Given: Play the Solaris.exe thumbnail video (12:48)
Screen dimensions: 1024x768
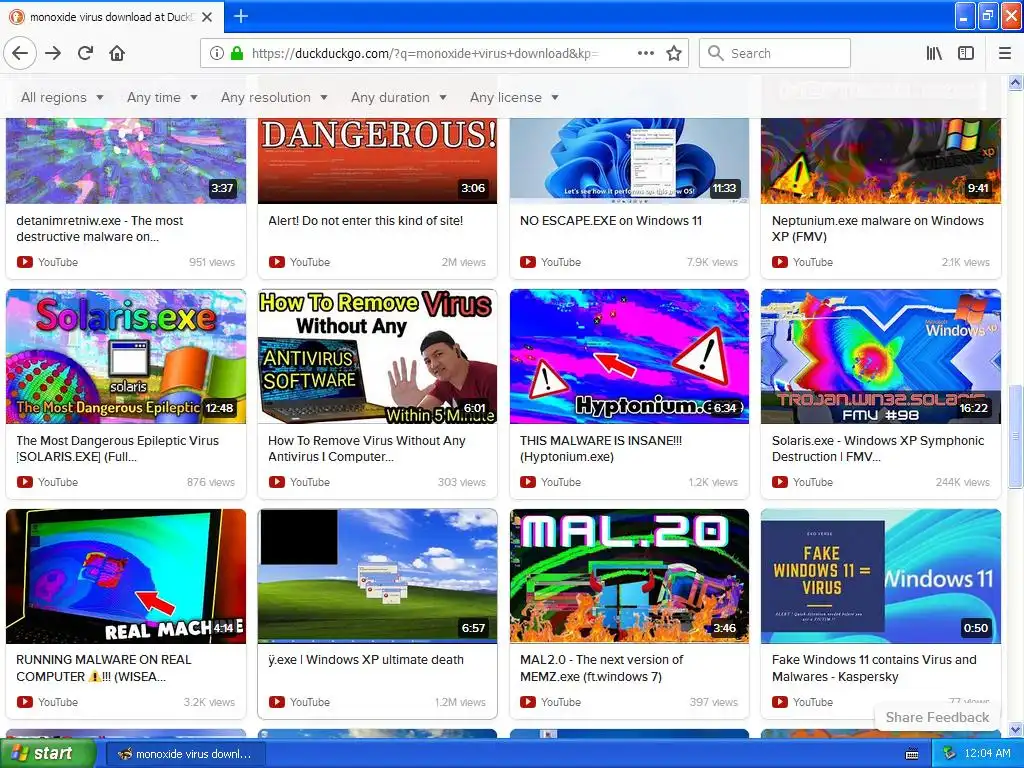Looking at the screenshot, I should coord(126,357).
